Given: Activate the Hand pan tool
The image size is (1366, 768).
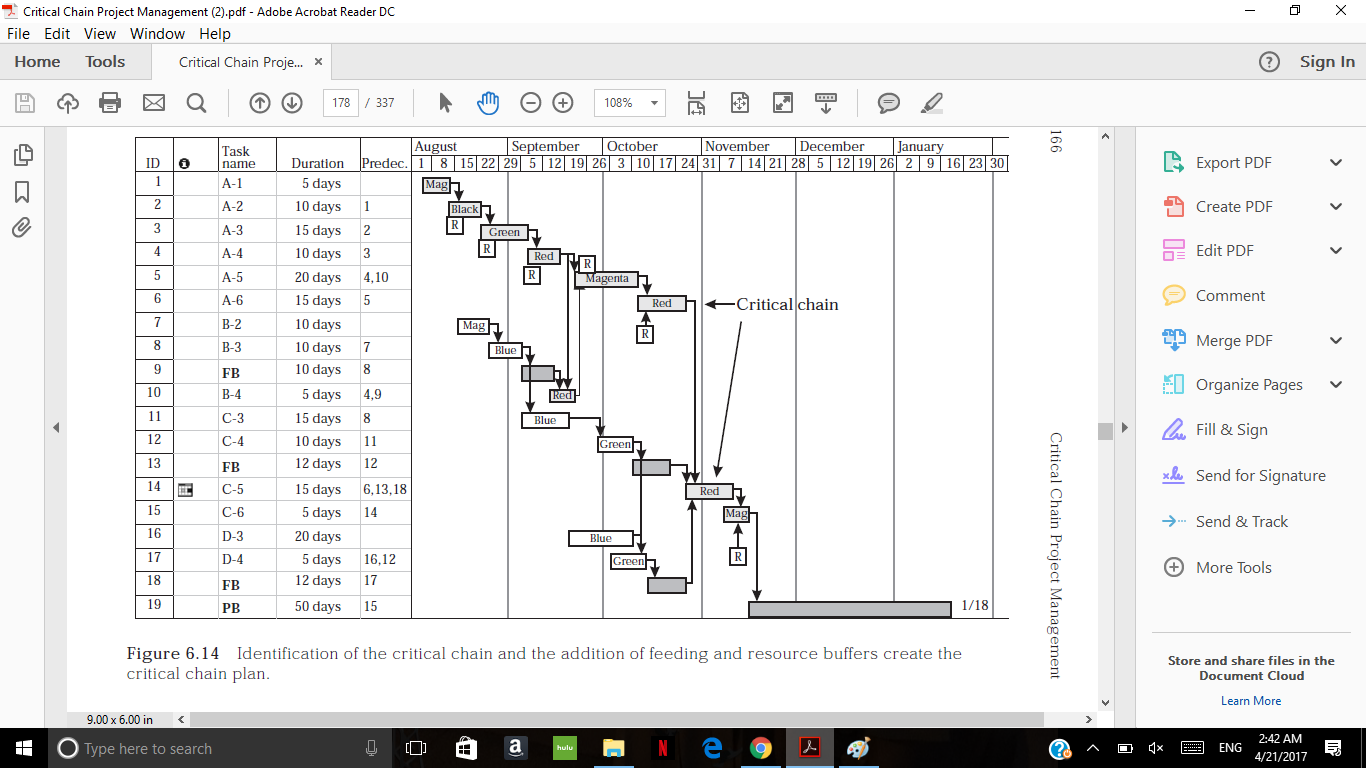Looking at the screenshot, I should tap(488, 103).
